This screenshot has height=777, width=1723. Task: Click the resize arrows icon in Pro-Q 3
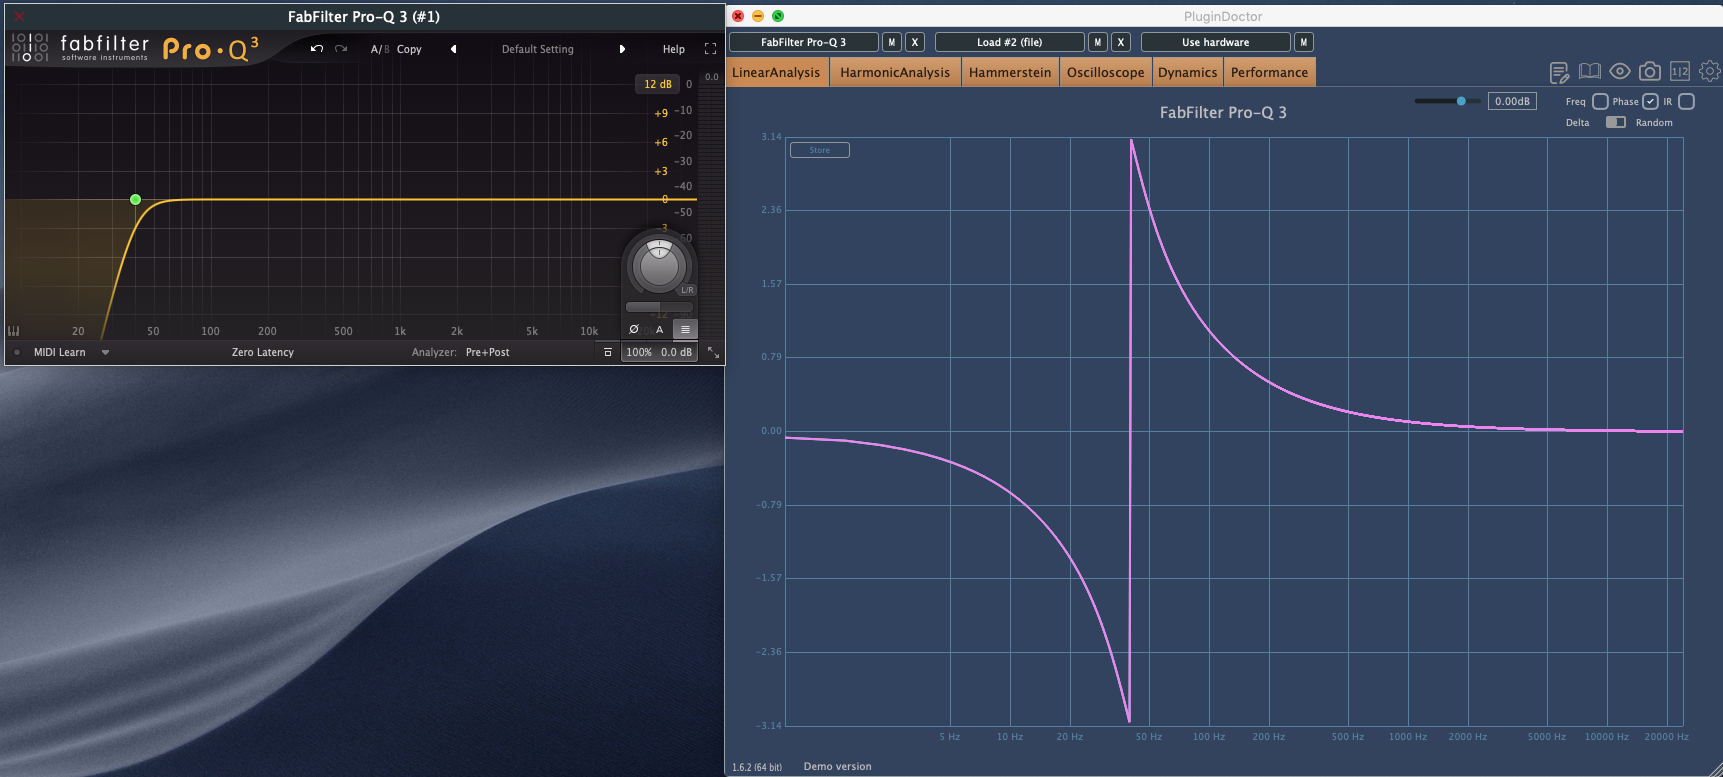[x=713, y=352]
